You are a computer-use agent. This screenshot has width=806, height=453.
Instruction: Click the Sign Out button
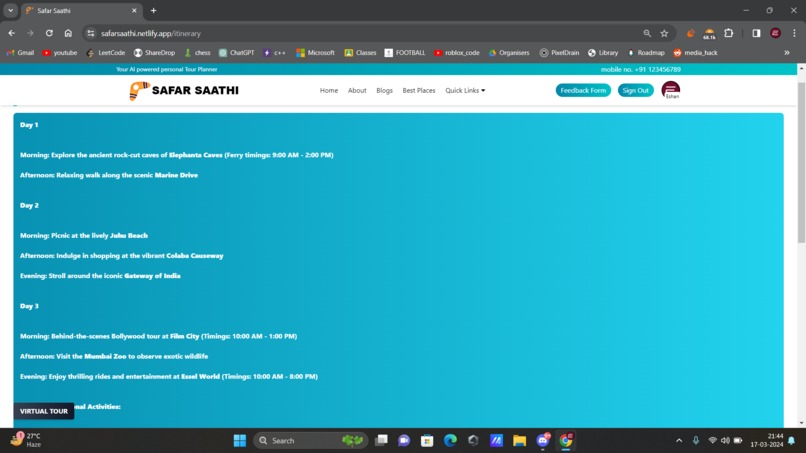click(635, 90)
